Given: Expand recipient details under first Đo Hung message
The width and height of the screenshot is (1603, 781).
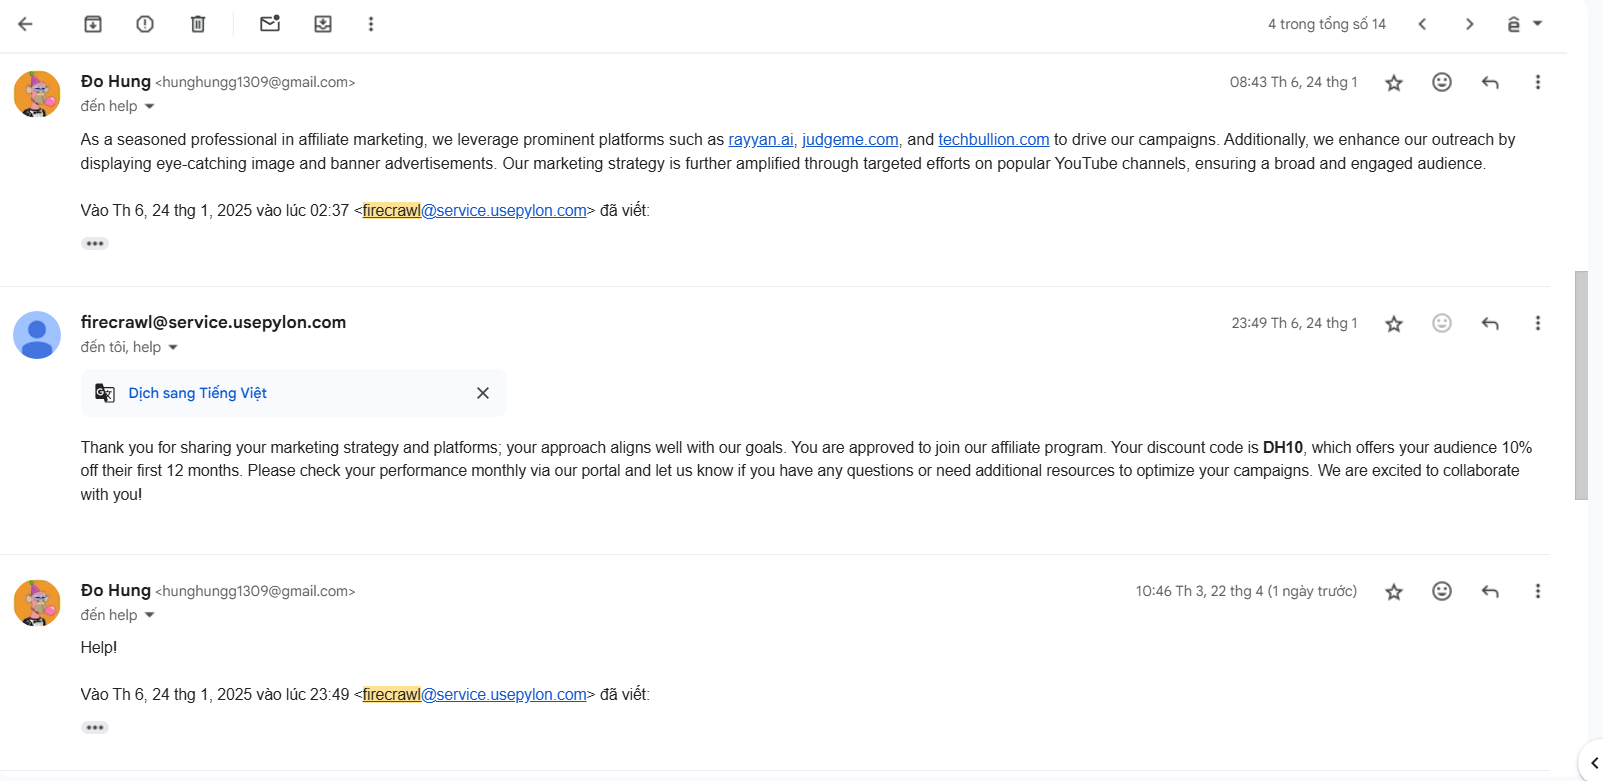Looking at the screenshot, I should click(x=150, y=107).
